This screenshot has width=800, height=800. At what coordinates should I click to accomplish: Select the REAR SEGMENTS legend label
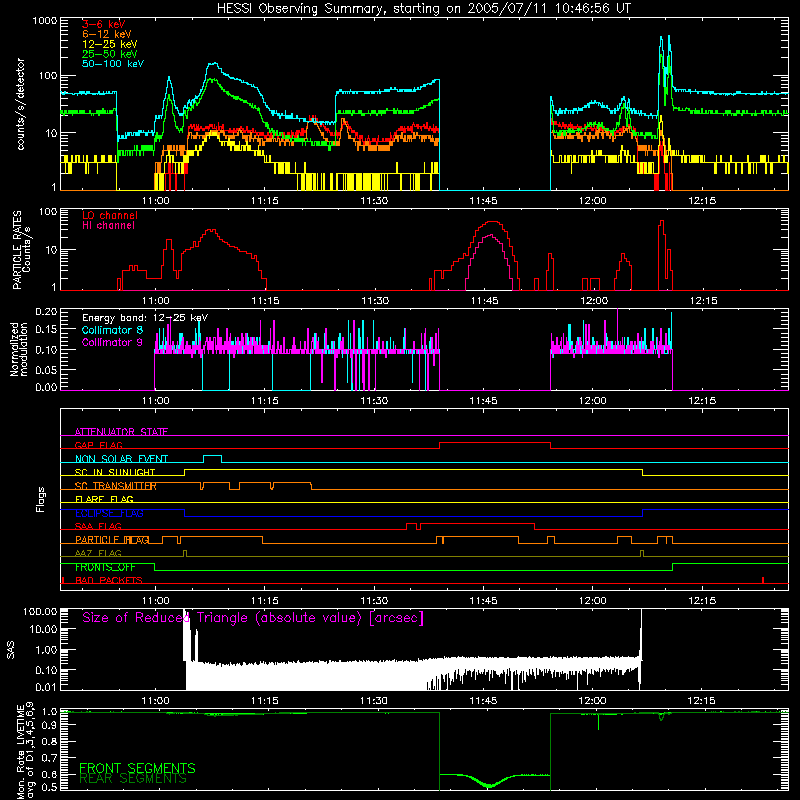tap(133, 779)
